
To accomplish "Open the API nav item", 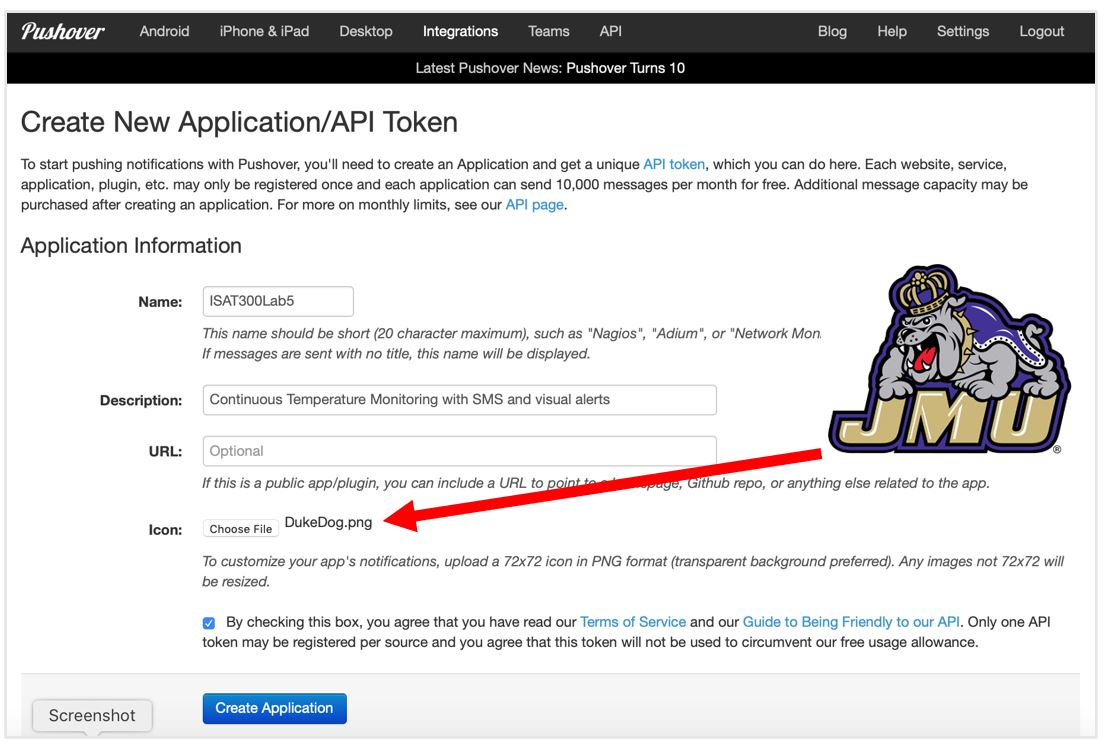I will (611, 31).
